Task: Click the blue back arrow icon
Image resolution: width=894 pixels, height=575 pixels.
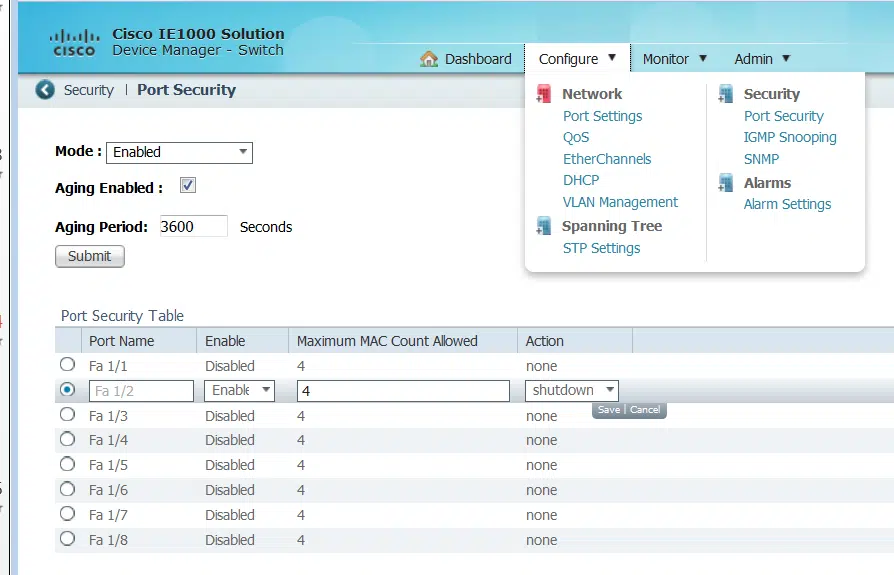Action: 45,89
